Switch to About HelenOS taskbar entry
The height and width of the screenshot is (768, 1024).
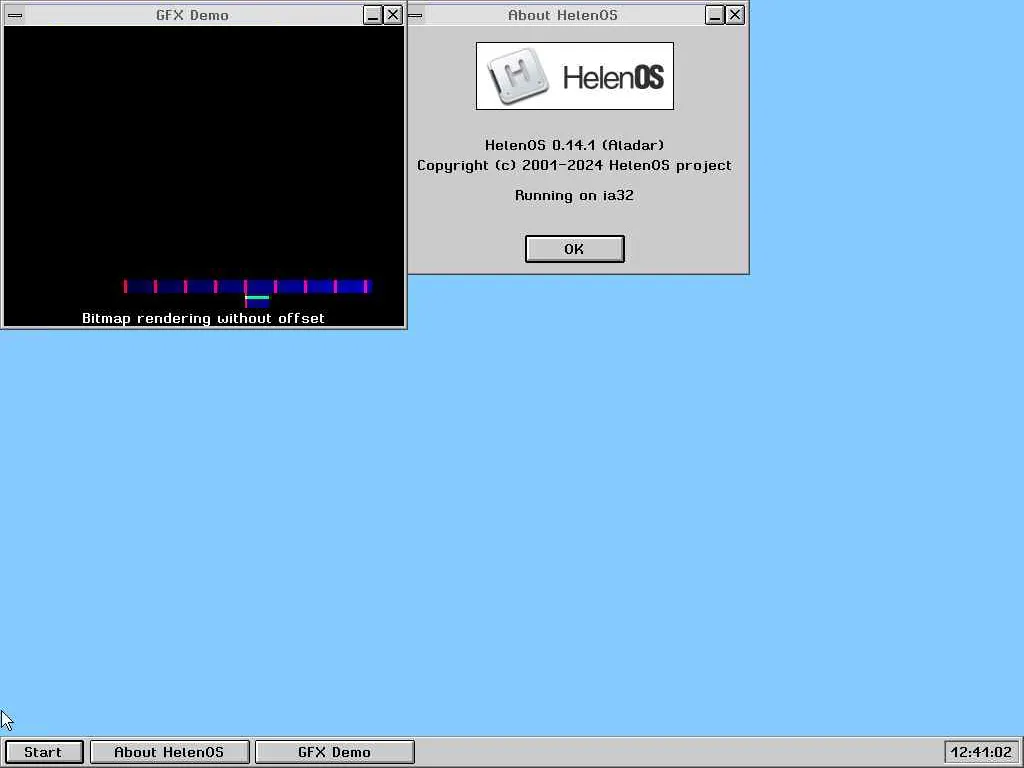[x=169, y=752]
